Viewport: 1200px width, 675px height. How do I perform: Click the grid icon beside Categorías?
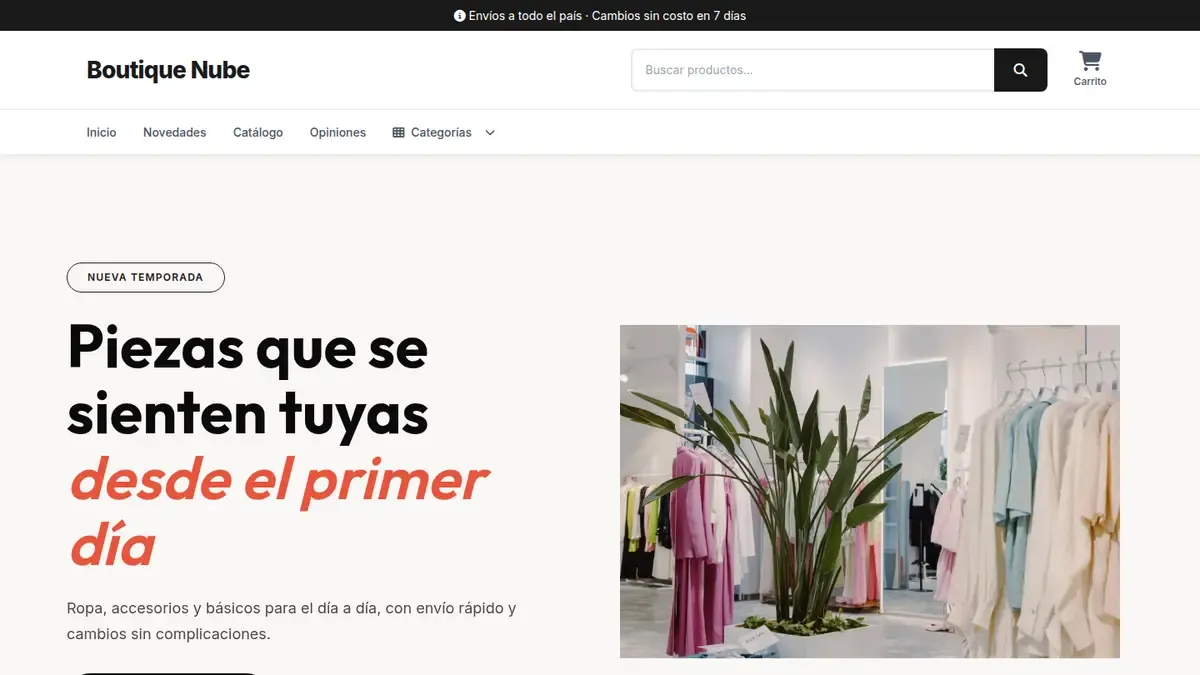pos(398,132)
